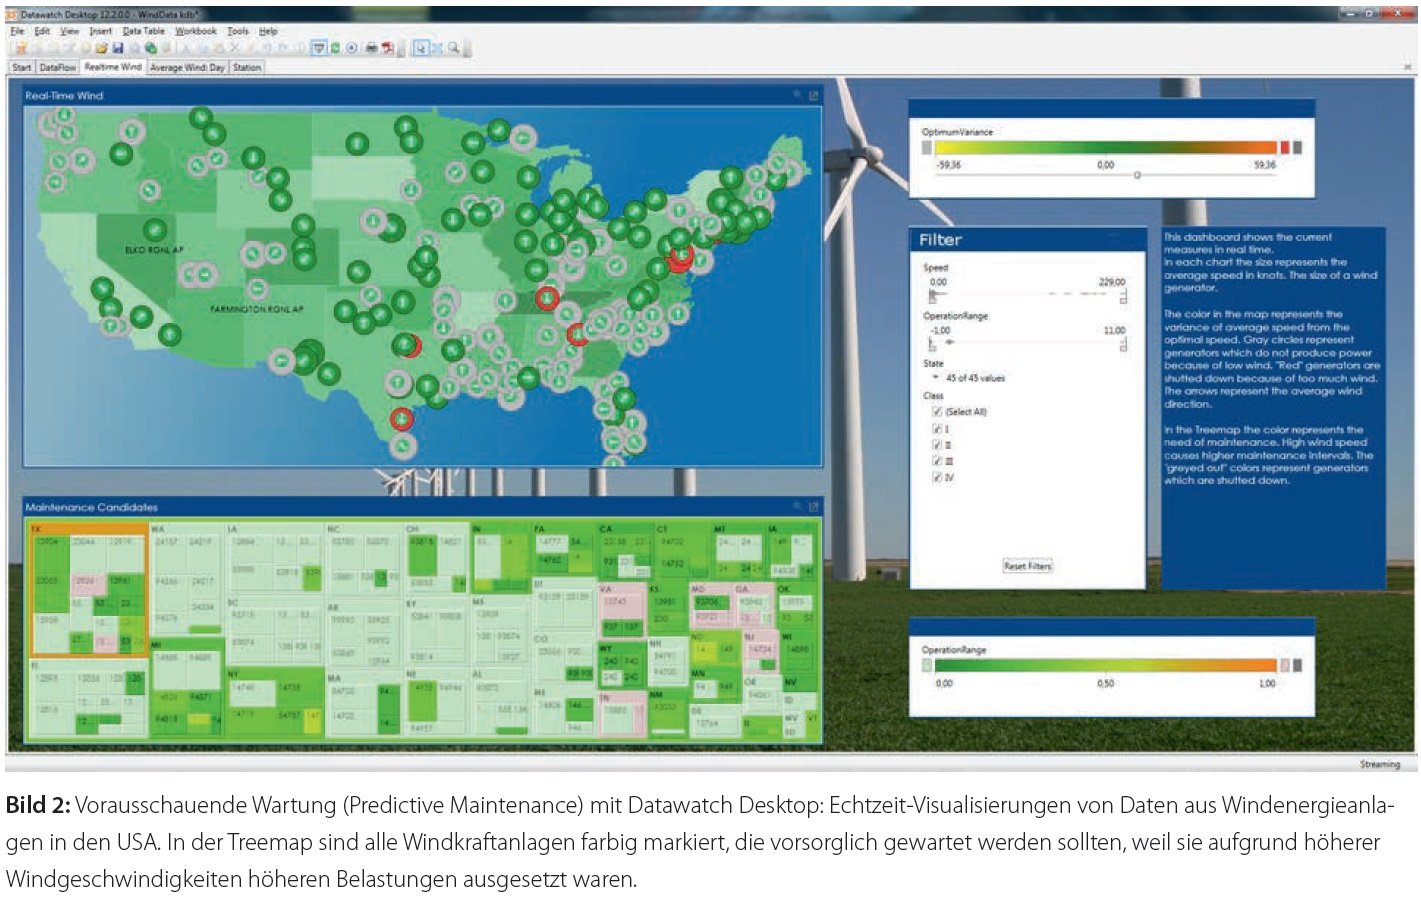Open the Insert menu
This screenshot has height=906, width=1421.
pyautogui.click(x=100, y=31)
